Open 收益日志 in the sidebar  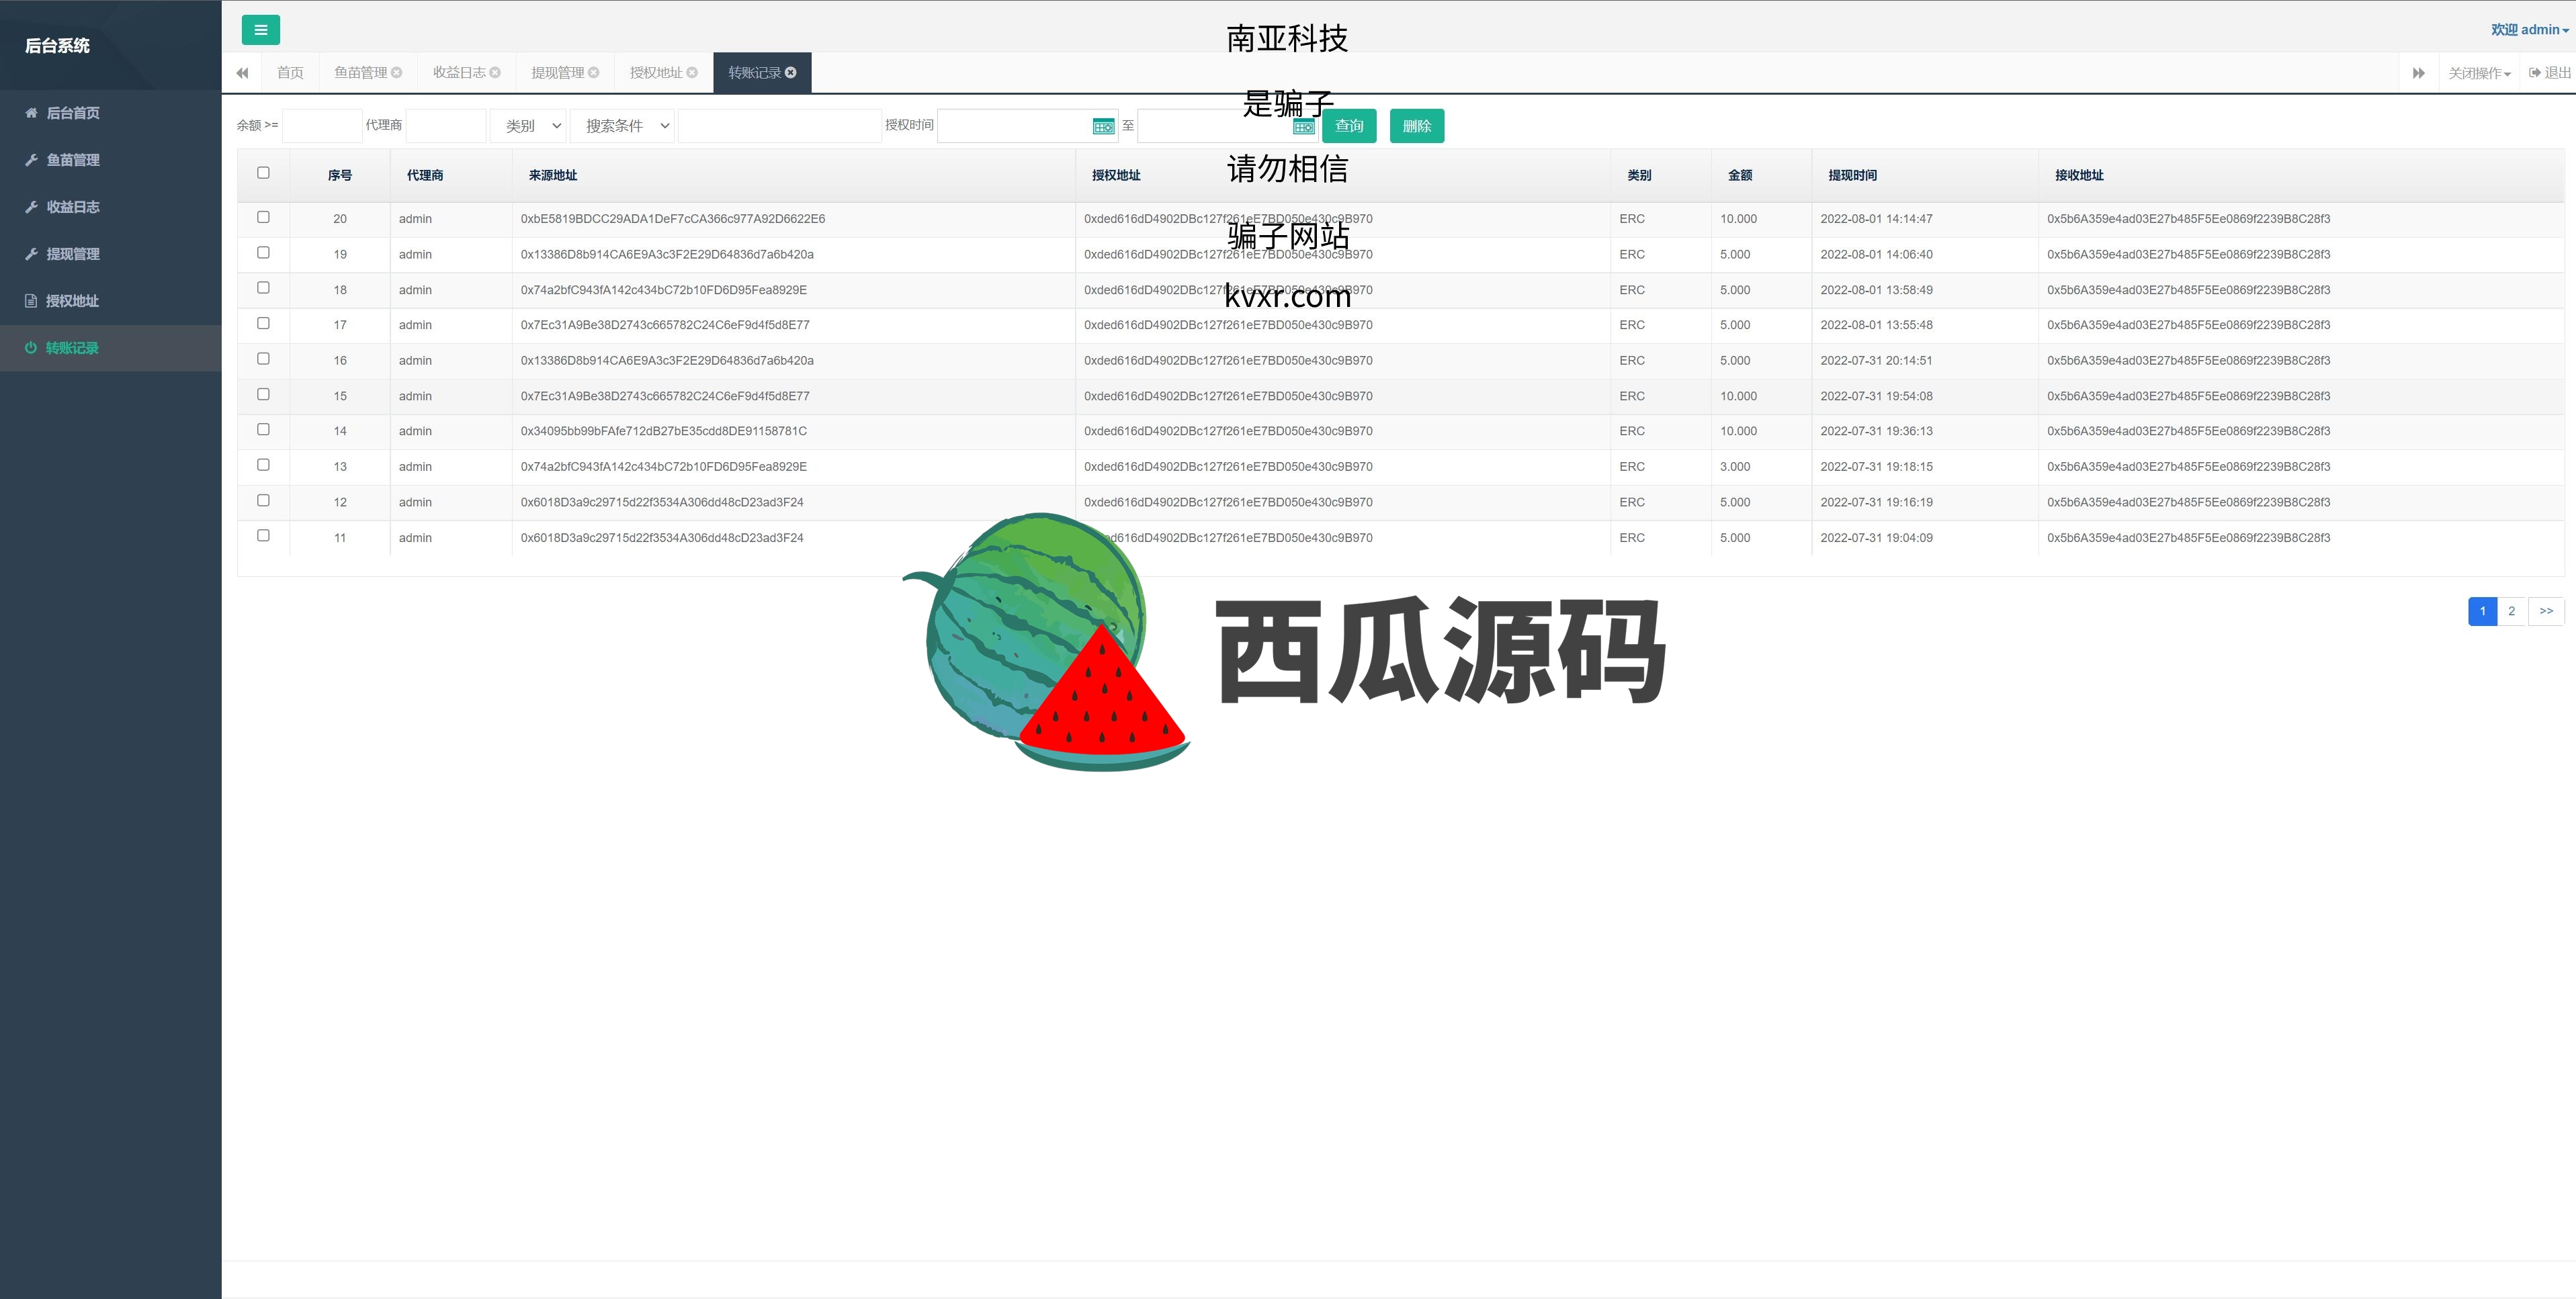(x=110, y=207)
